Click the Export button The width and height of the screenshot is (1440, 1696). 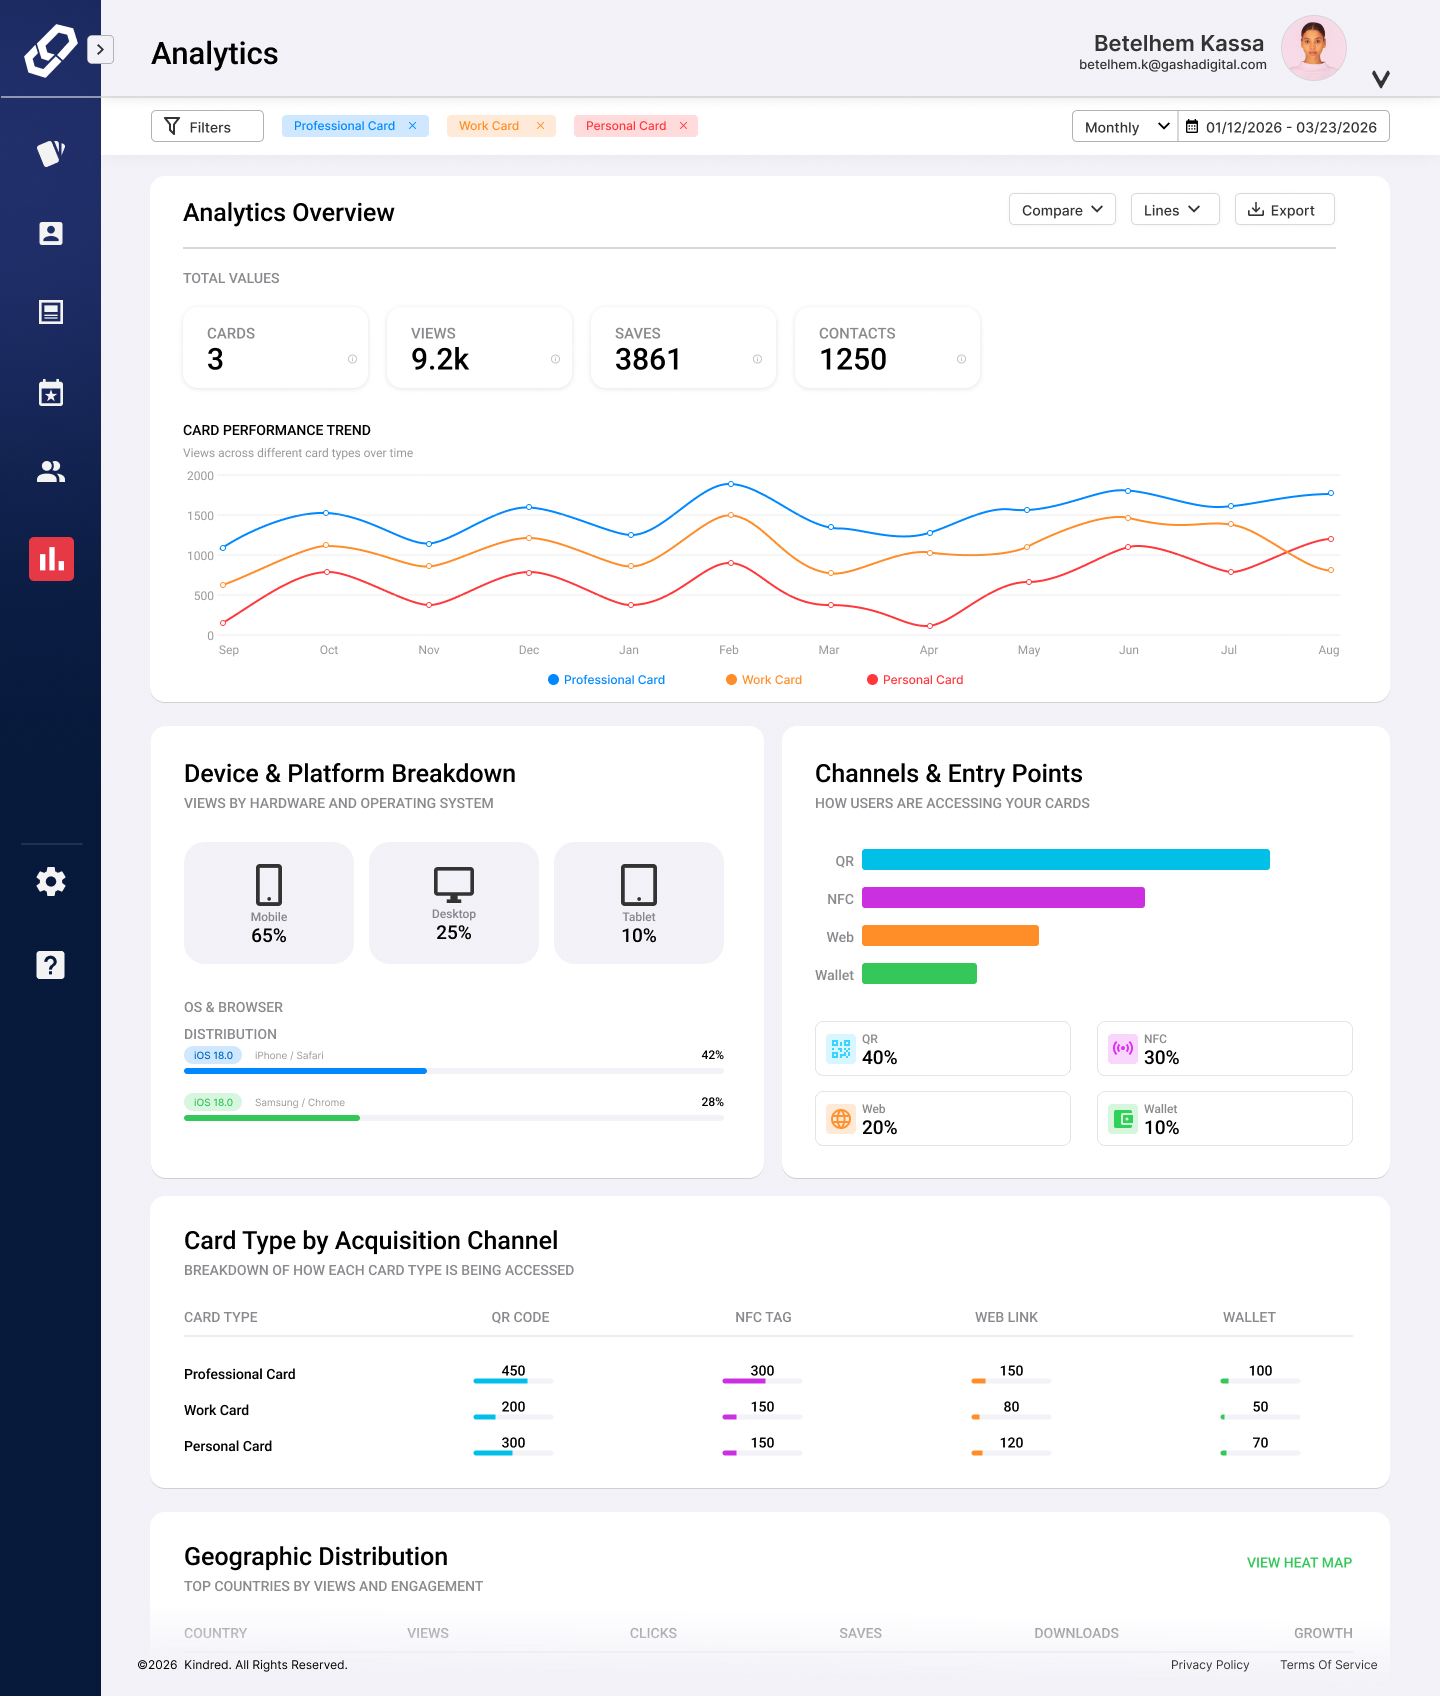click(1284, 210)
